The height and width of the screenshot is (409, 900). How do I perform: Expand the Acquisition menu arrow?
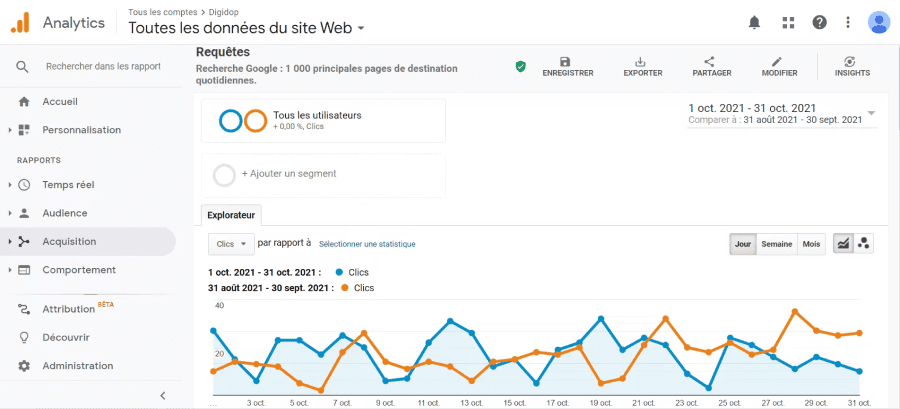(10, 241)
